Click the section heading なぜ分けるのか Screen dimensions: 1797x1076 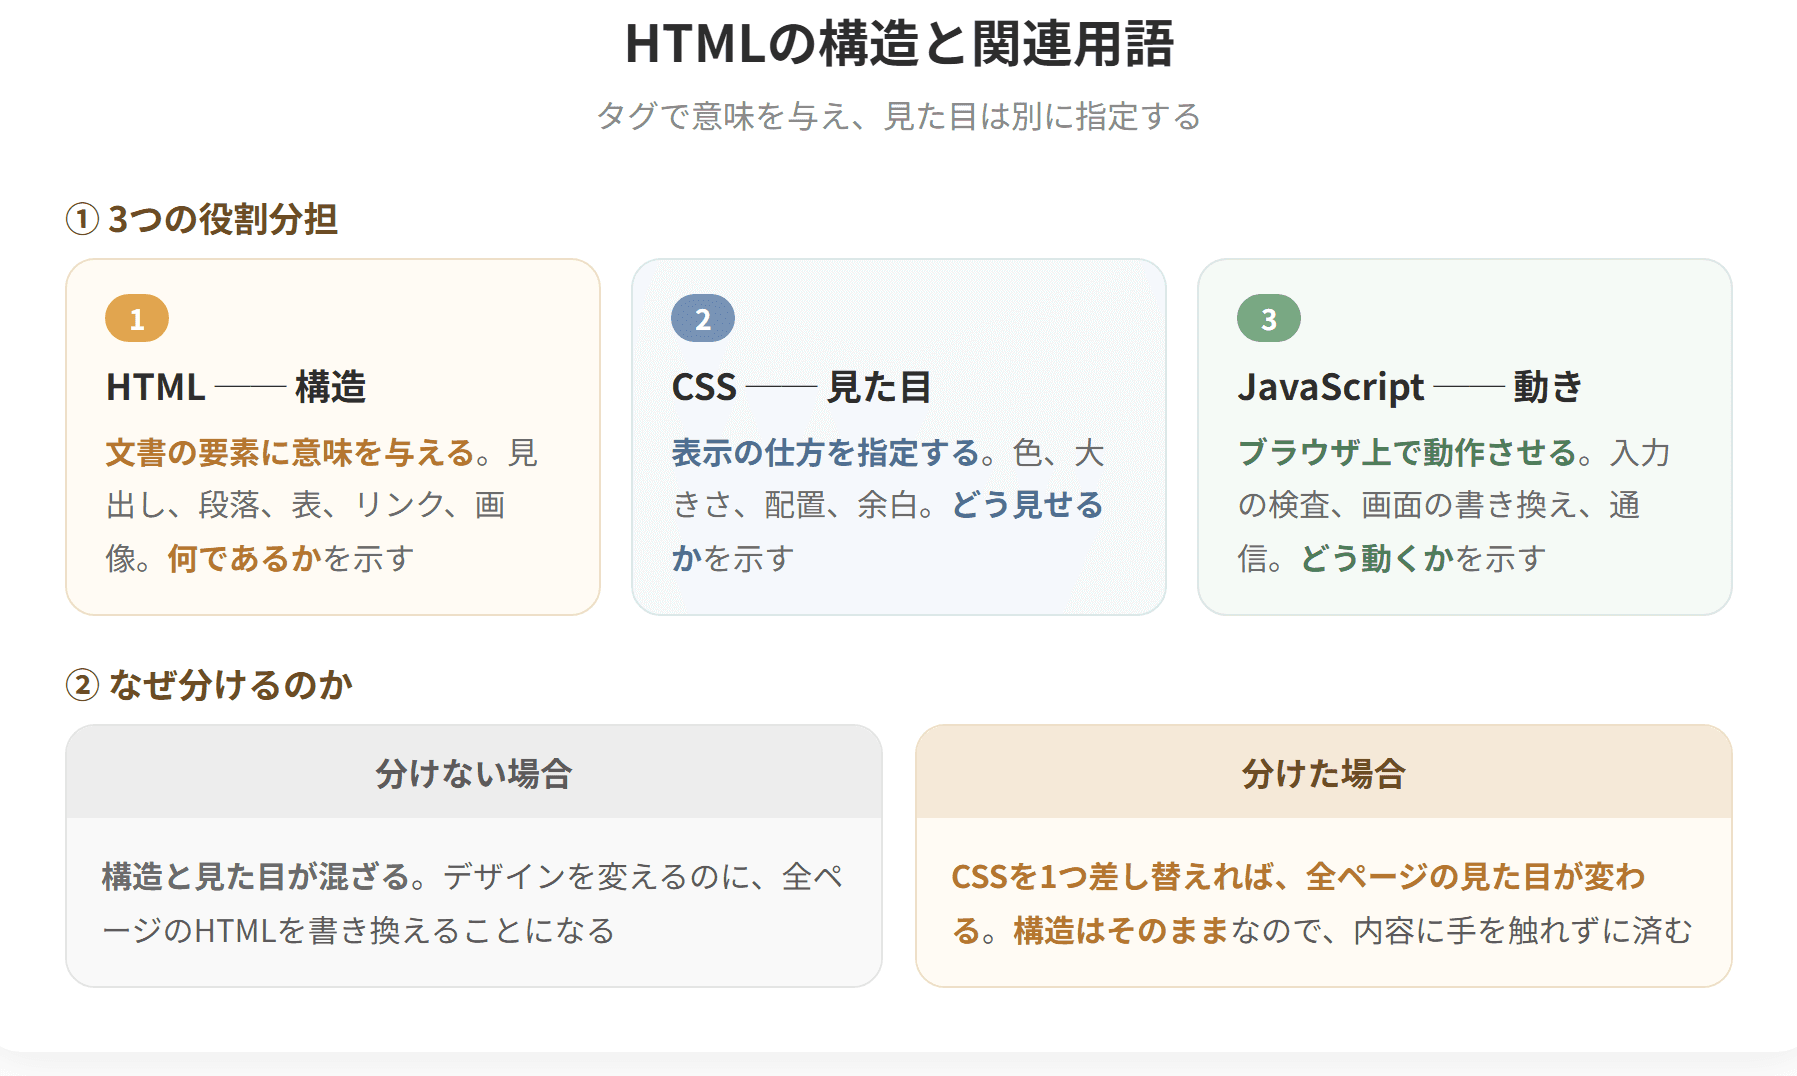tap(231, 685)
